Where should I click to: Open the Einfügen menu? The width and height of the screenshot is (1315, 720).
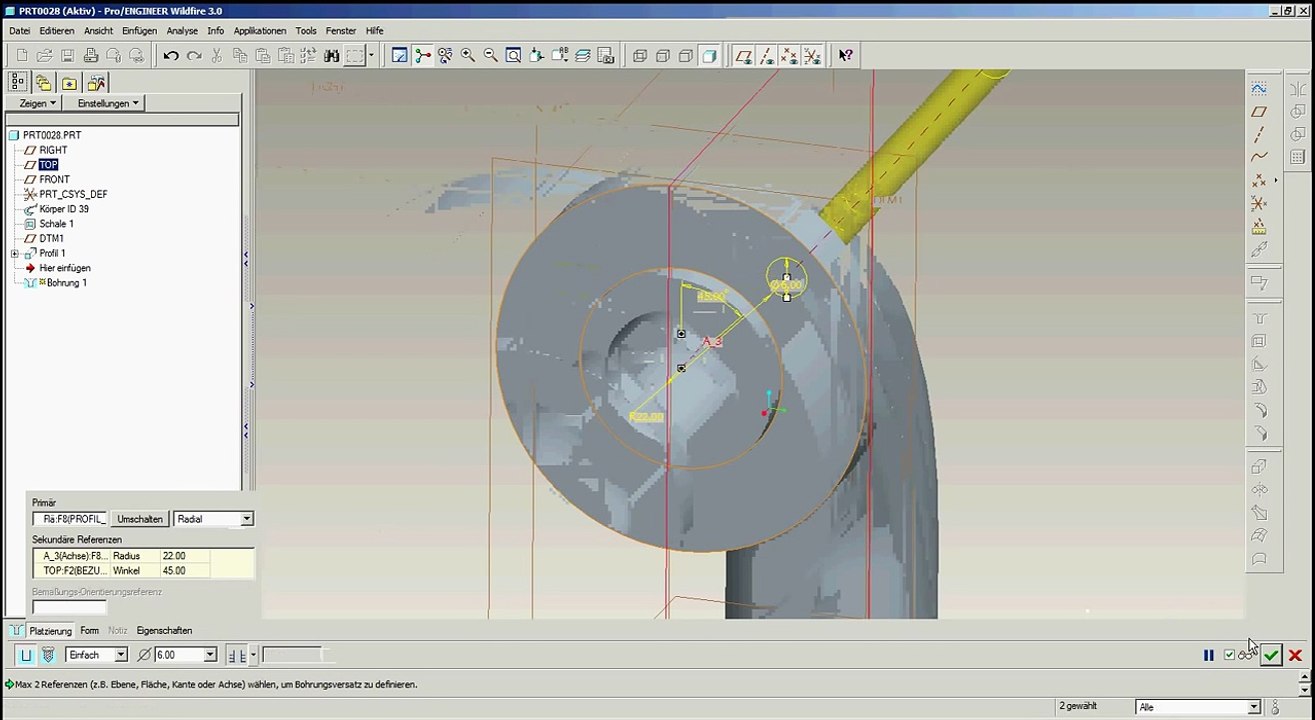click(x=139, y=31)
